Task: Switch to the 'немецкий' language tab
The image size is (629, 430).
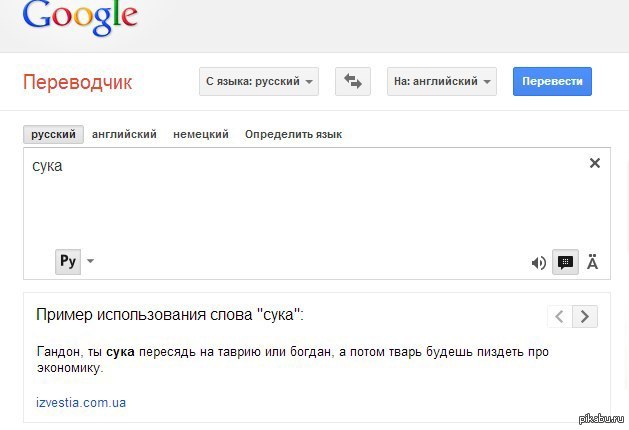Action: click(200, 134)
